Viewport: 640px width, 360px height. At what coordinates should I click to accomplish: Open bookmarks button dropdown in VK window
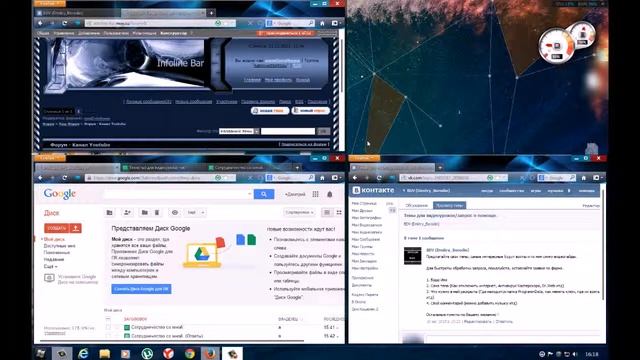tap(598, 178)
